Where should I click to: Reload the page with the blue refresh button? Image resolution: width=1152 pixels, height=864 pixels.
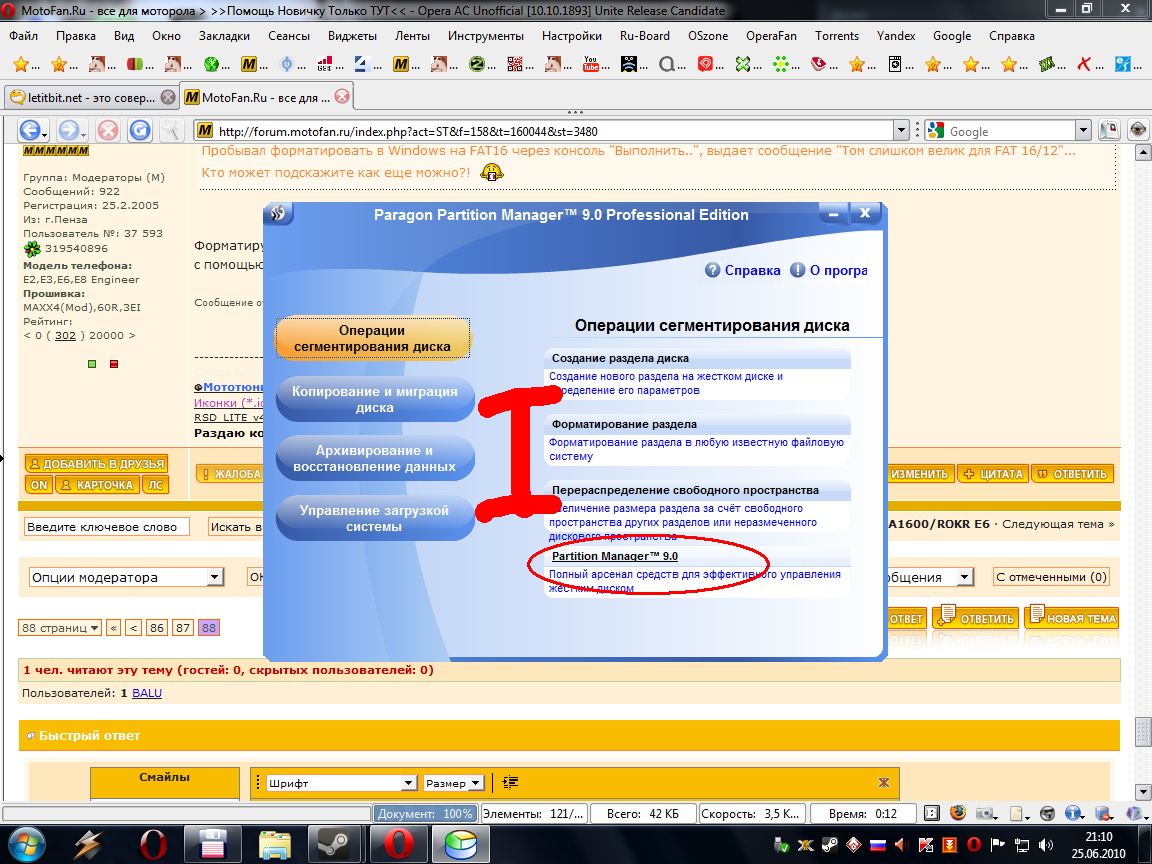(x=140, y=131)
